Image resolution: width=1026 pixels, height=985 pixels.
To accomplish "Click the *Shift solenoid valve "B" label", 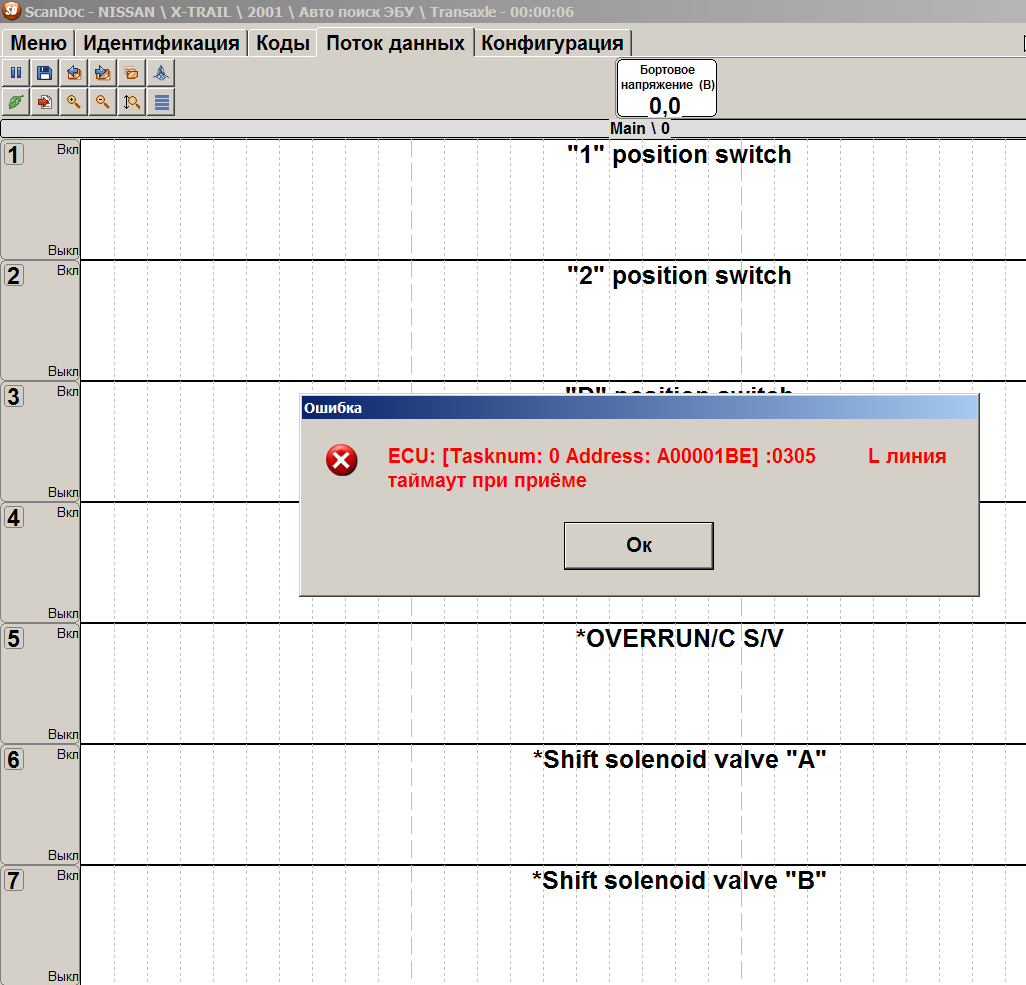I will click(x=679, y=881).
